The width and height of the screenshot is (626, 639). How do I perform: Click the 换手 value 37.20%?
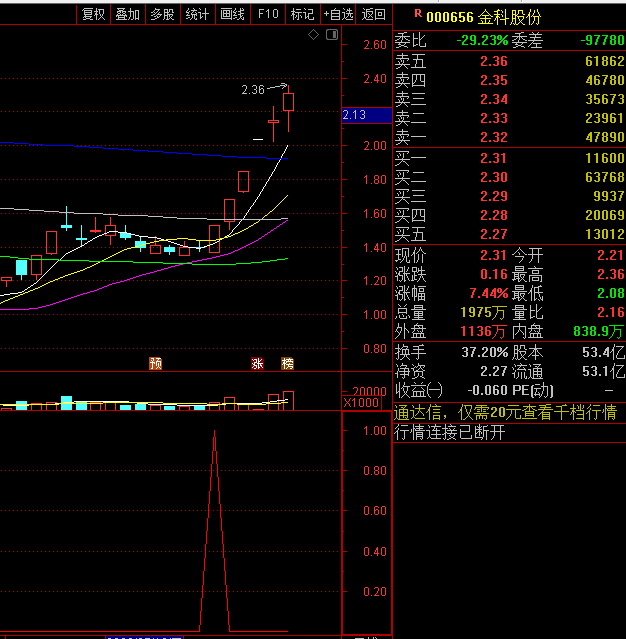tap(485, 352)
